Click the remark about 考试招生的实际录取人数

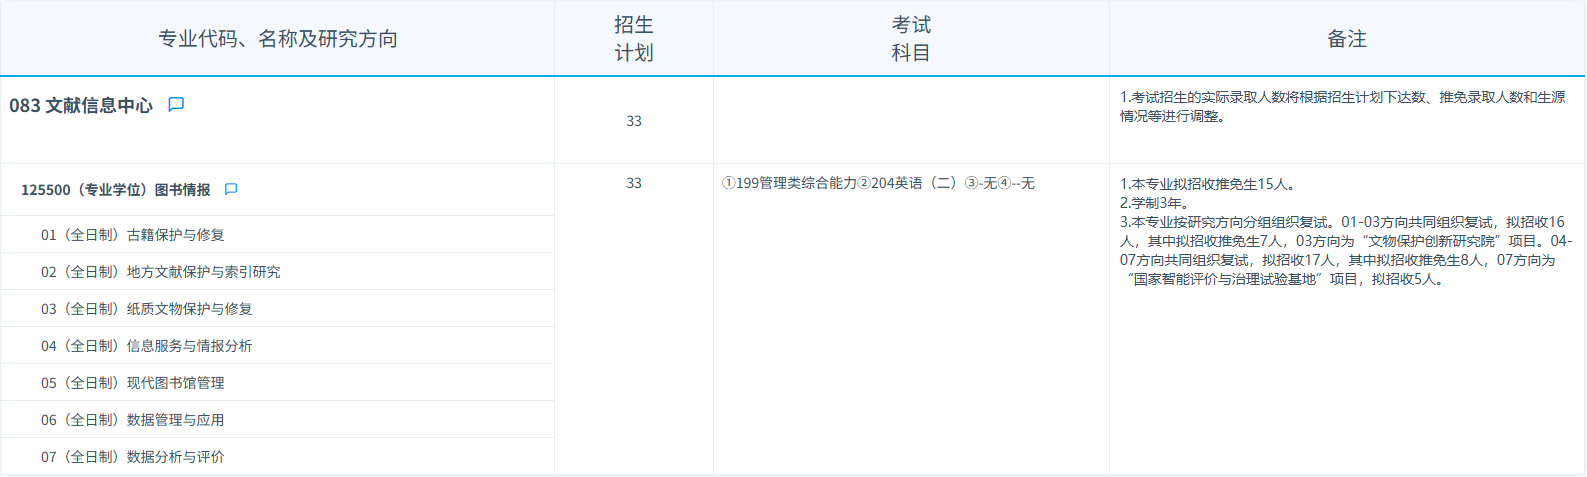click(x=1342, y=106)
